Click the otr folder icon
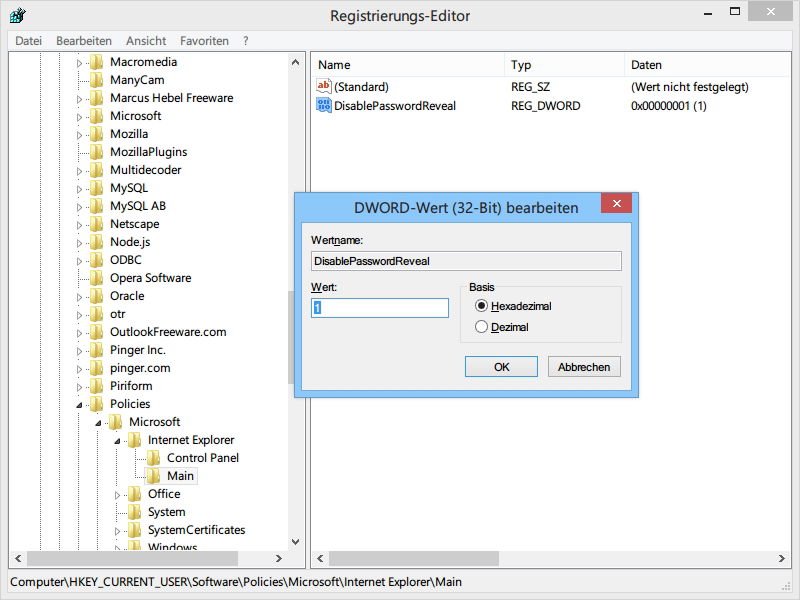This screenshot has height=600, width=800. [x=96, y=314]
